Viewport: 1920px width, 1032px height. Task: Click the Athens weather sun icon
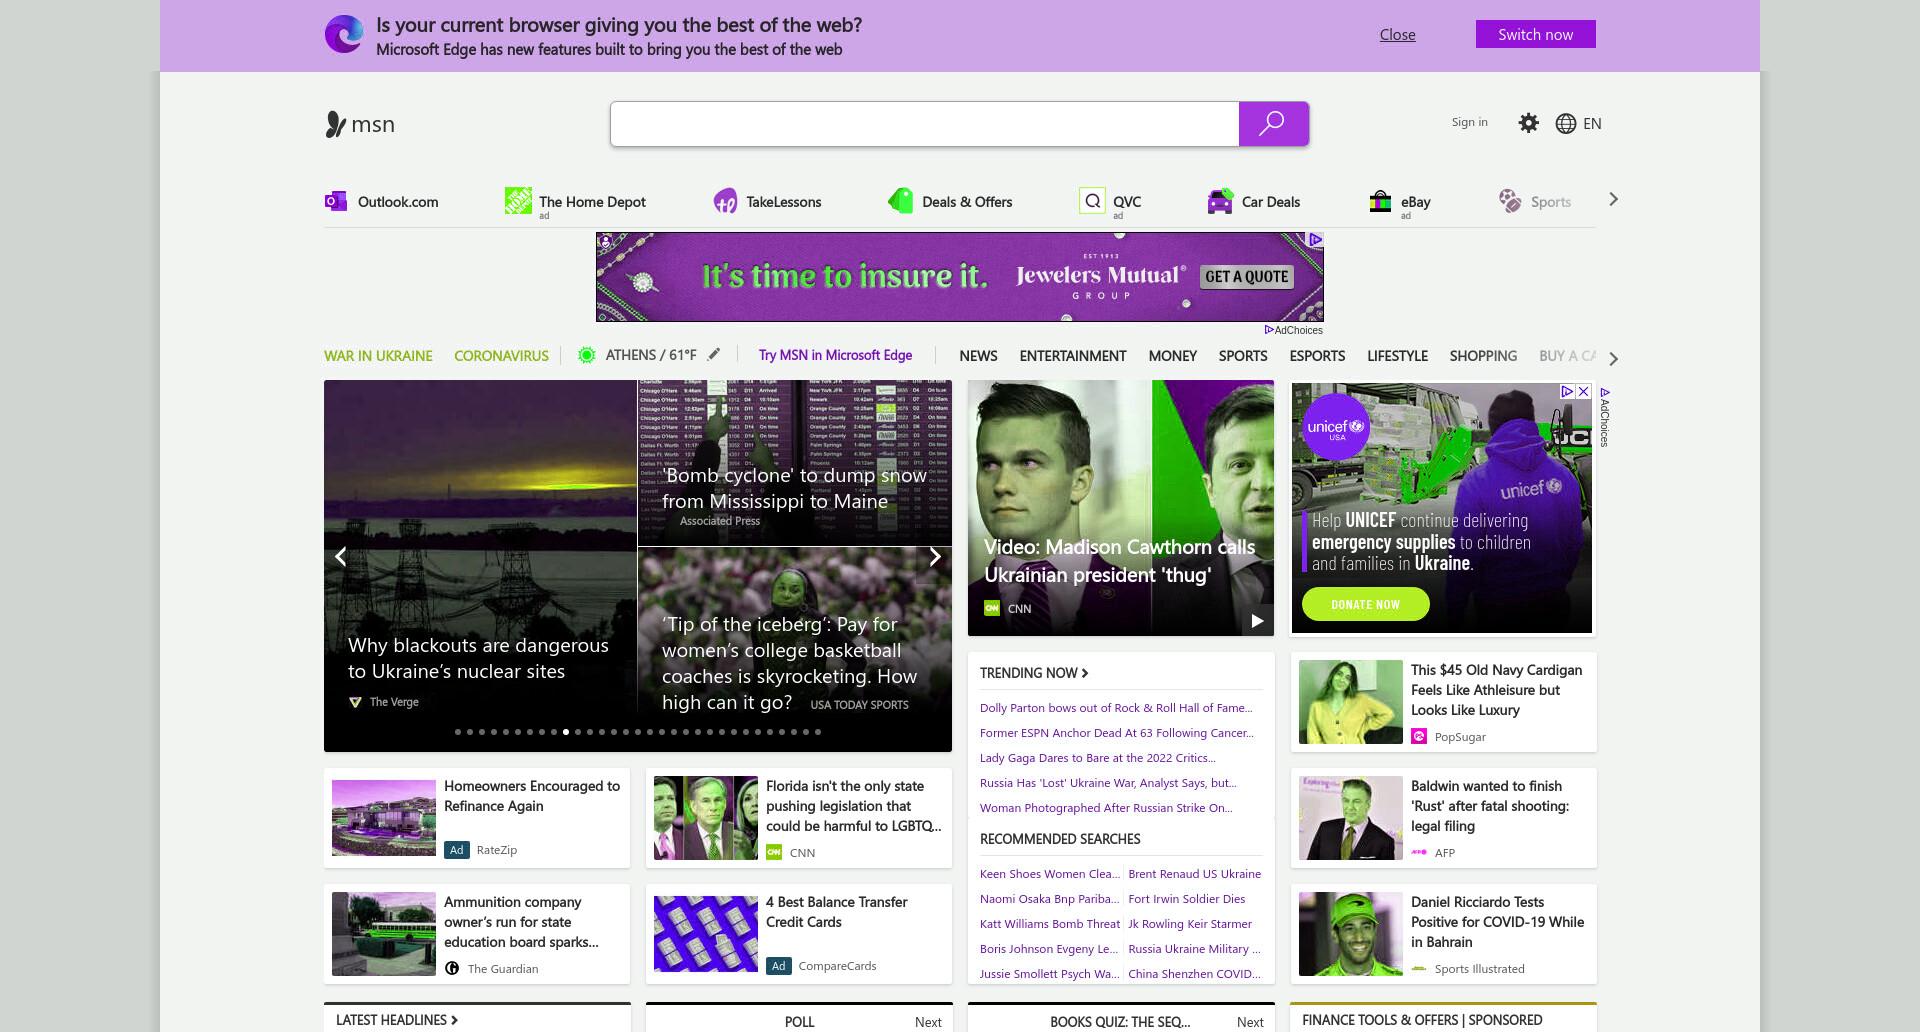(x=587, y=355)
